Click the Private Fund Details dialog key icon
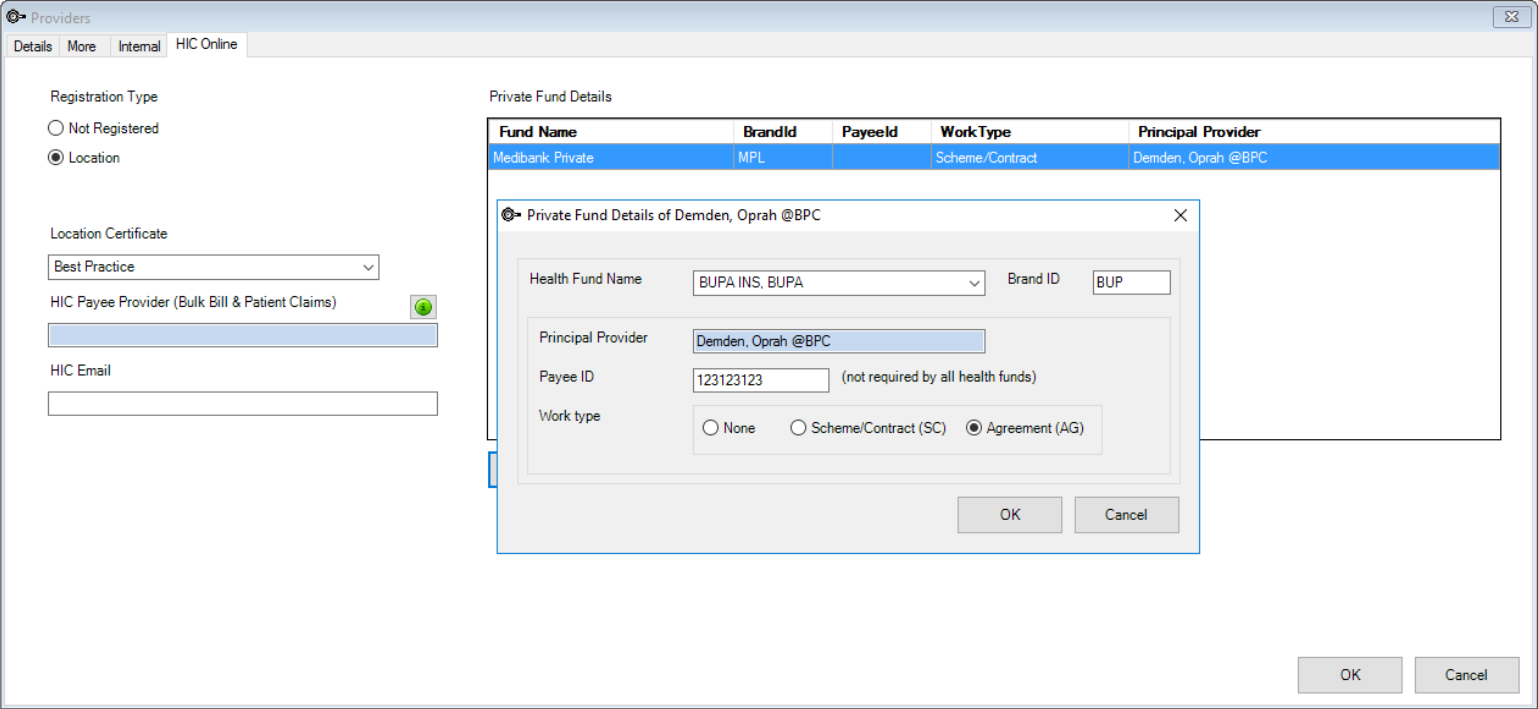1538x709 pixels. point(511,215)
